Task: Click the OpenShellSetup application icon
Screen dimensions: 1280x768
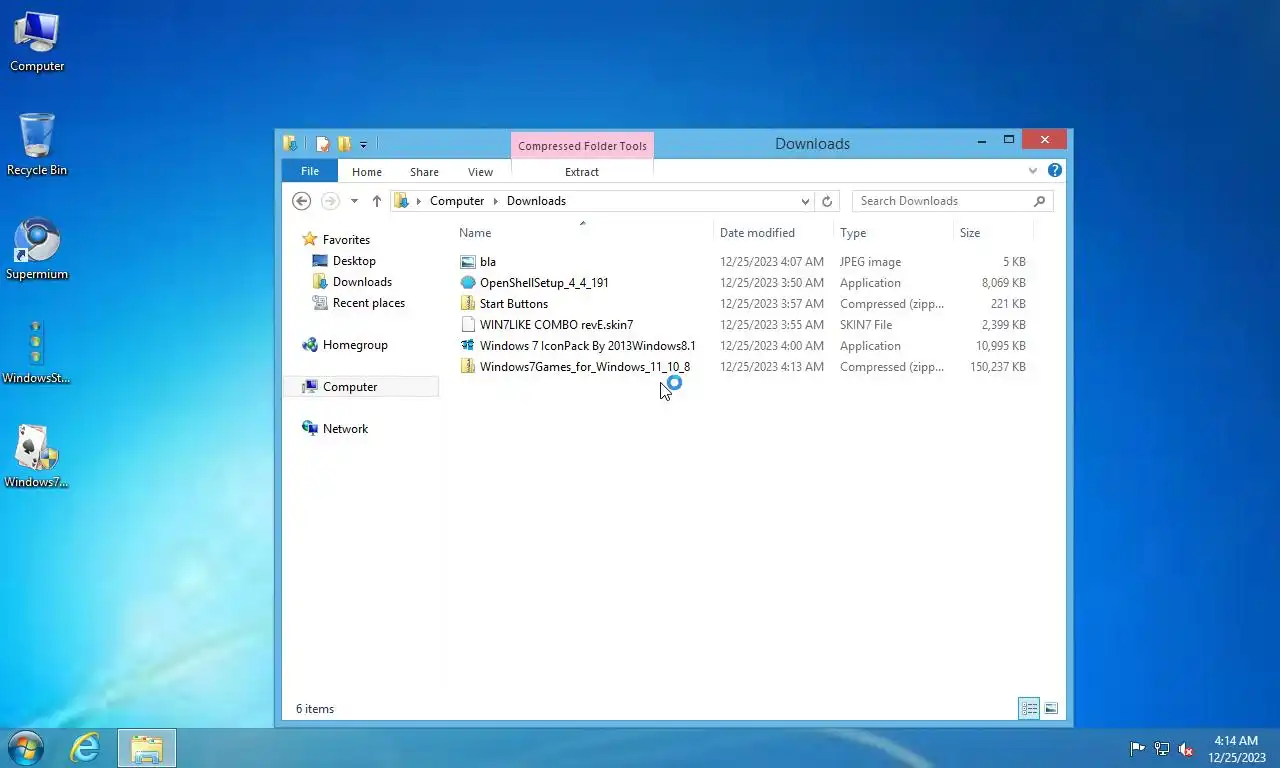Action: pos(467,283)
